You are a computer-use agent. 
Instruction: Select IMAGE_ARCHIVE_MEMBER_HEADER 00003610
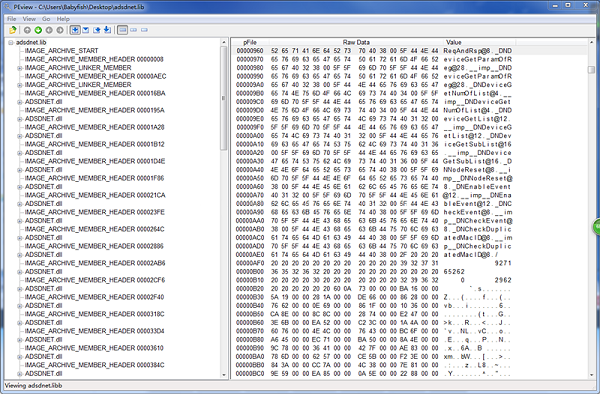point(94,348)
